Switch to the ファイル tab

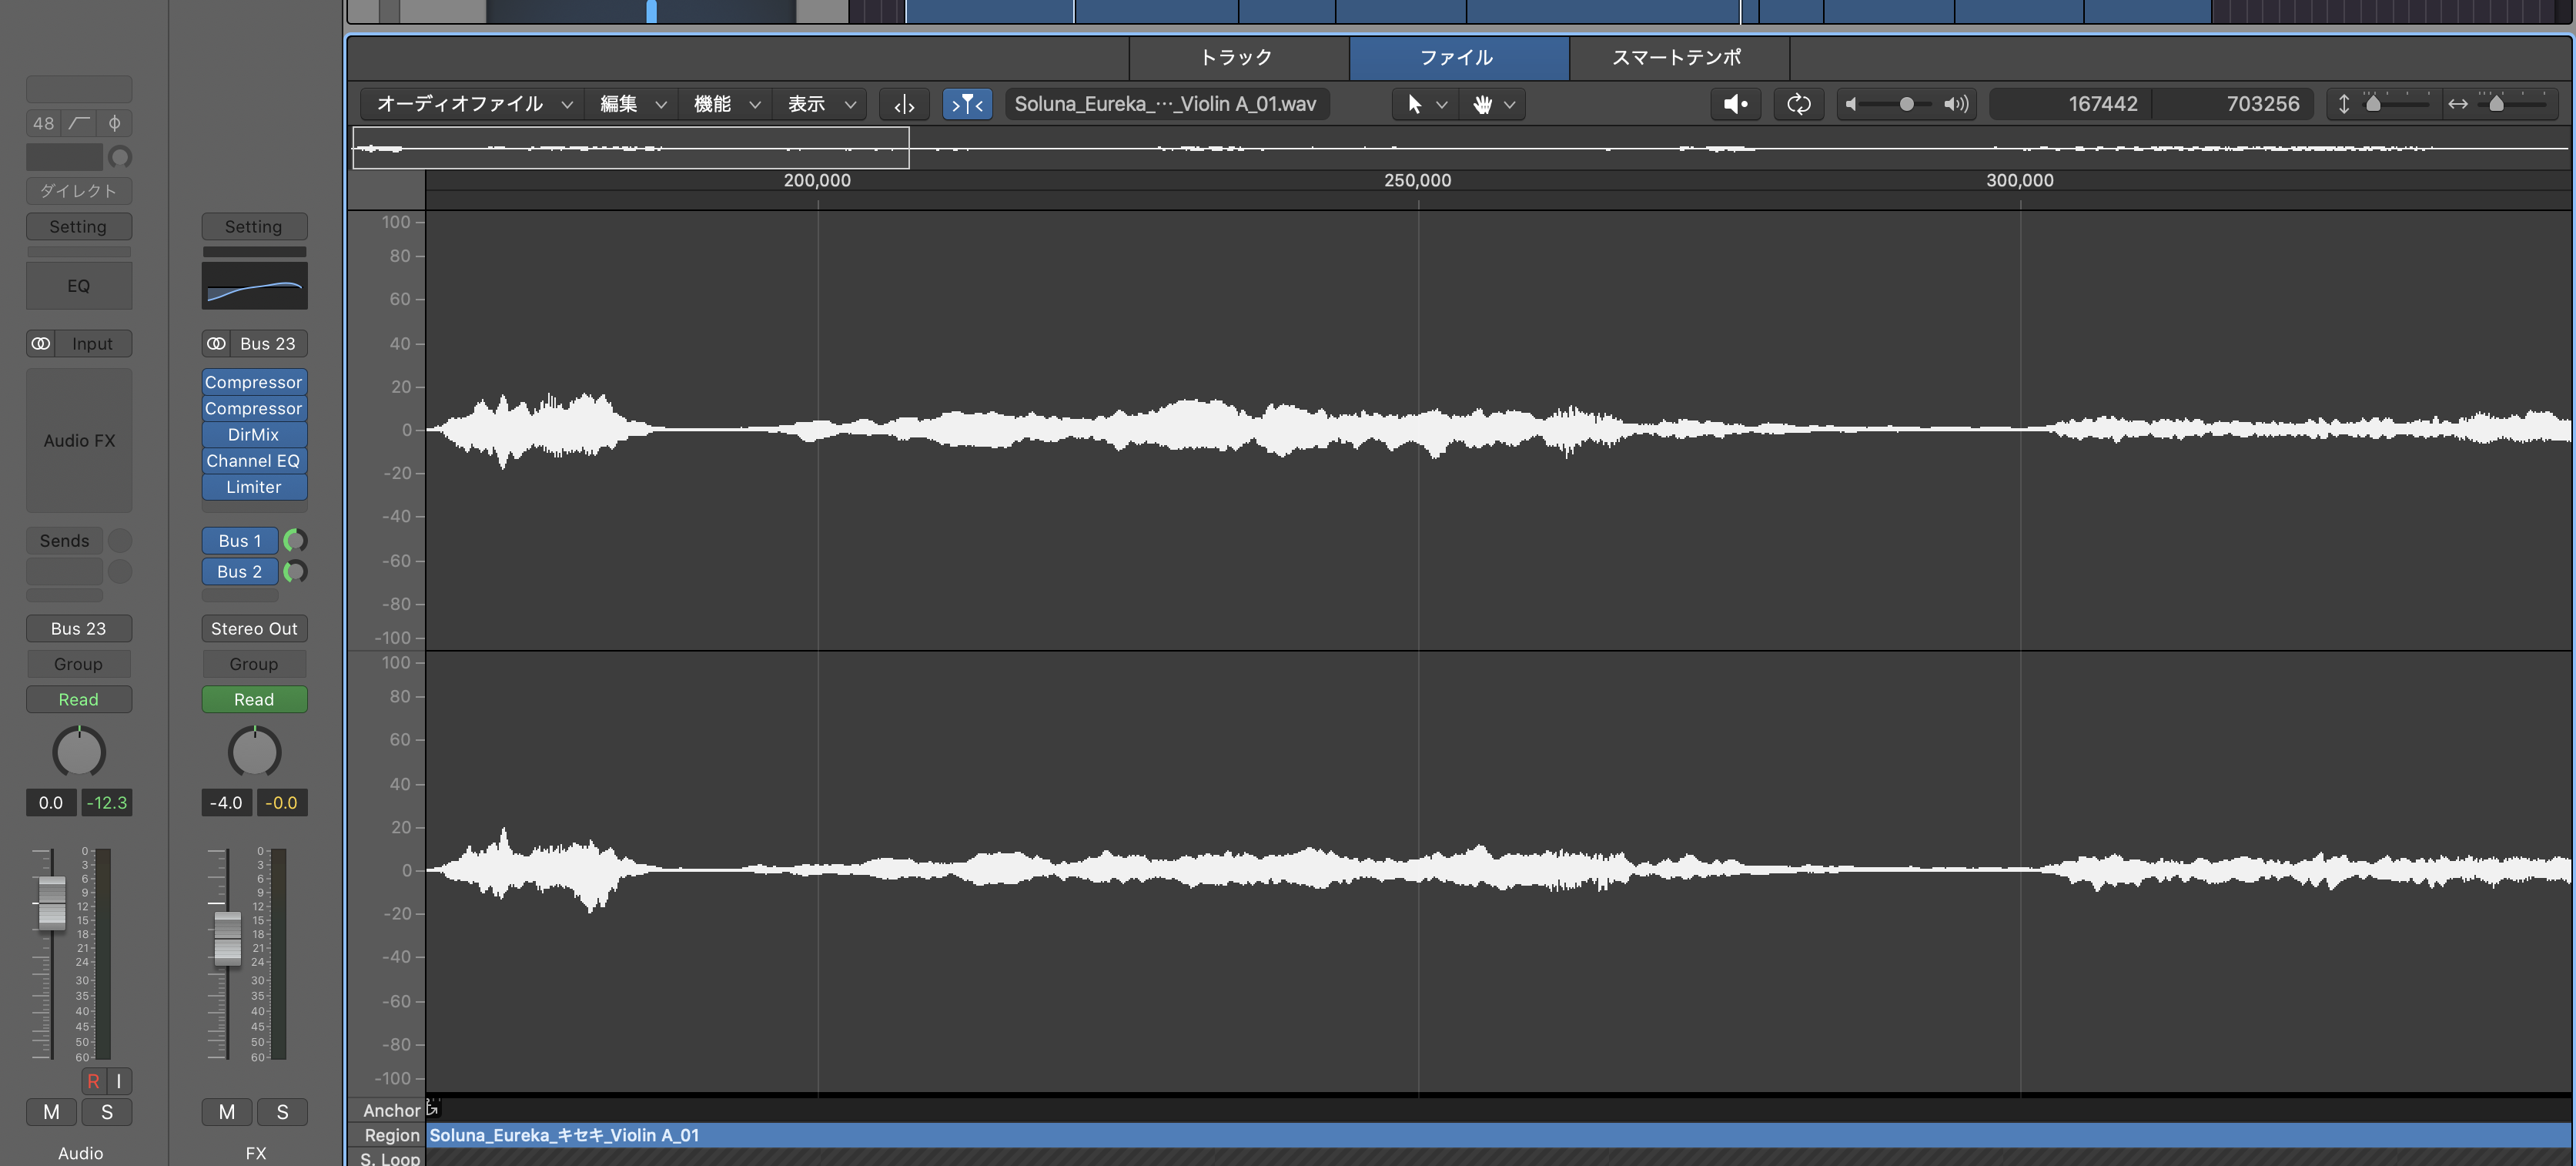tap(1458, 57)
